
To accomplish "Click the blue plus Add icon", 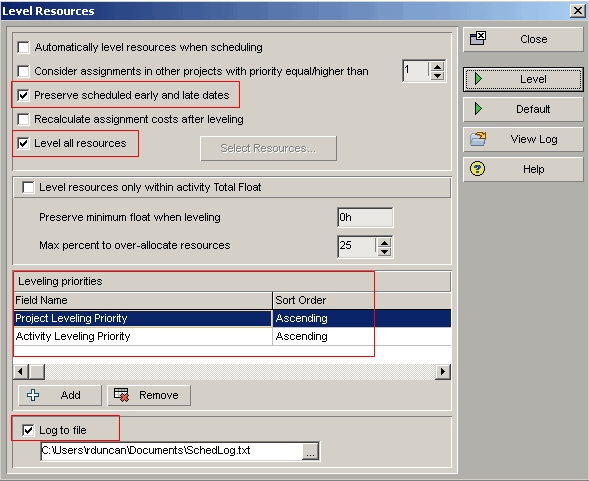I will click(33, 395).
